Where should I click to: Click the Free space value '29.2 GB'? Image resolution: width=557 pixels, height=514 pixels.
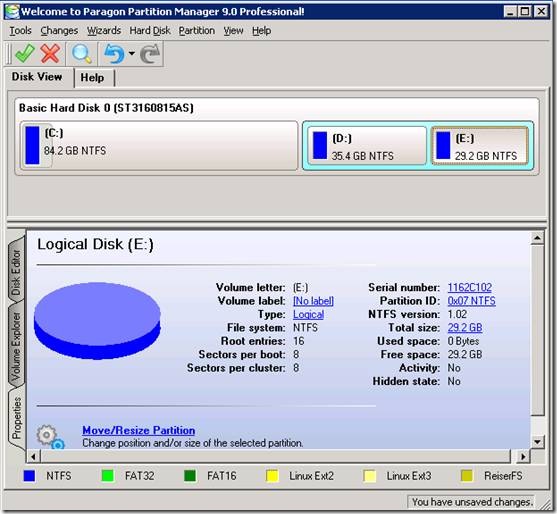tap(465, 355)
